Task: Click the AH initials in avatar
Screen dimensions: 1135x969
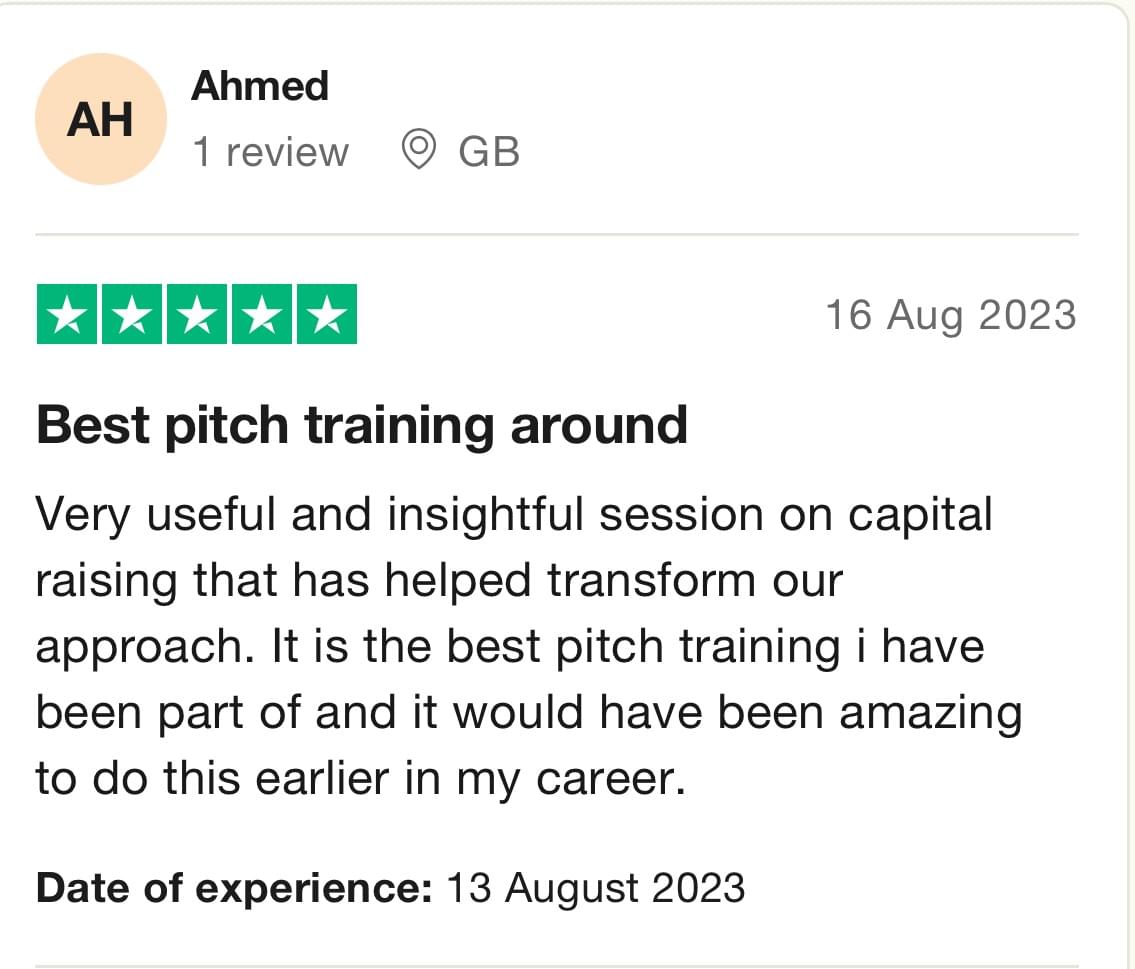Action: pos(100,119)
